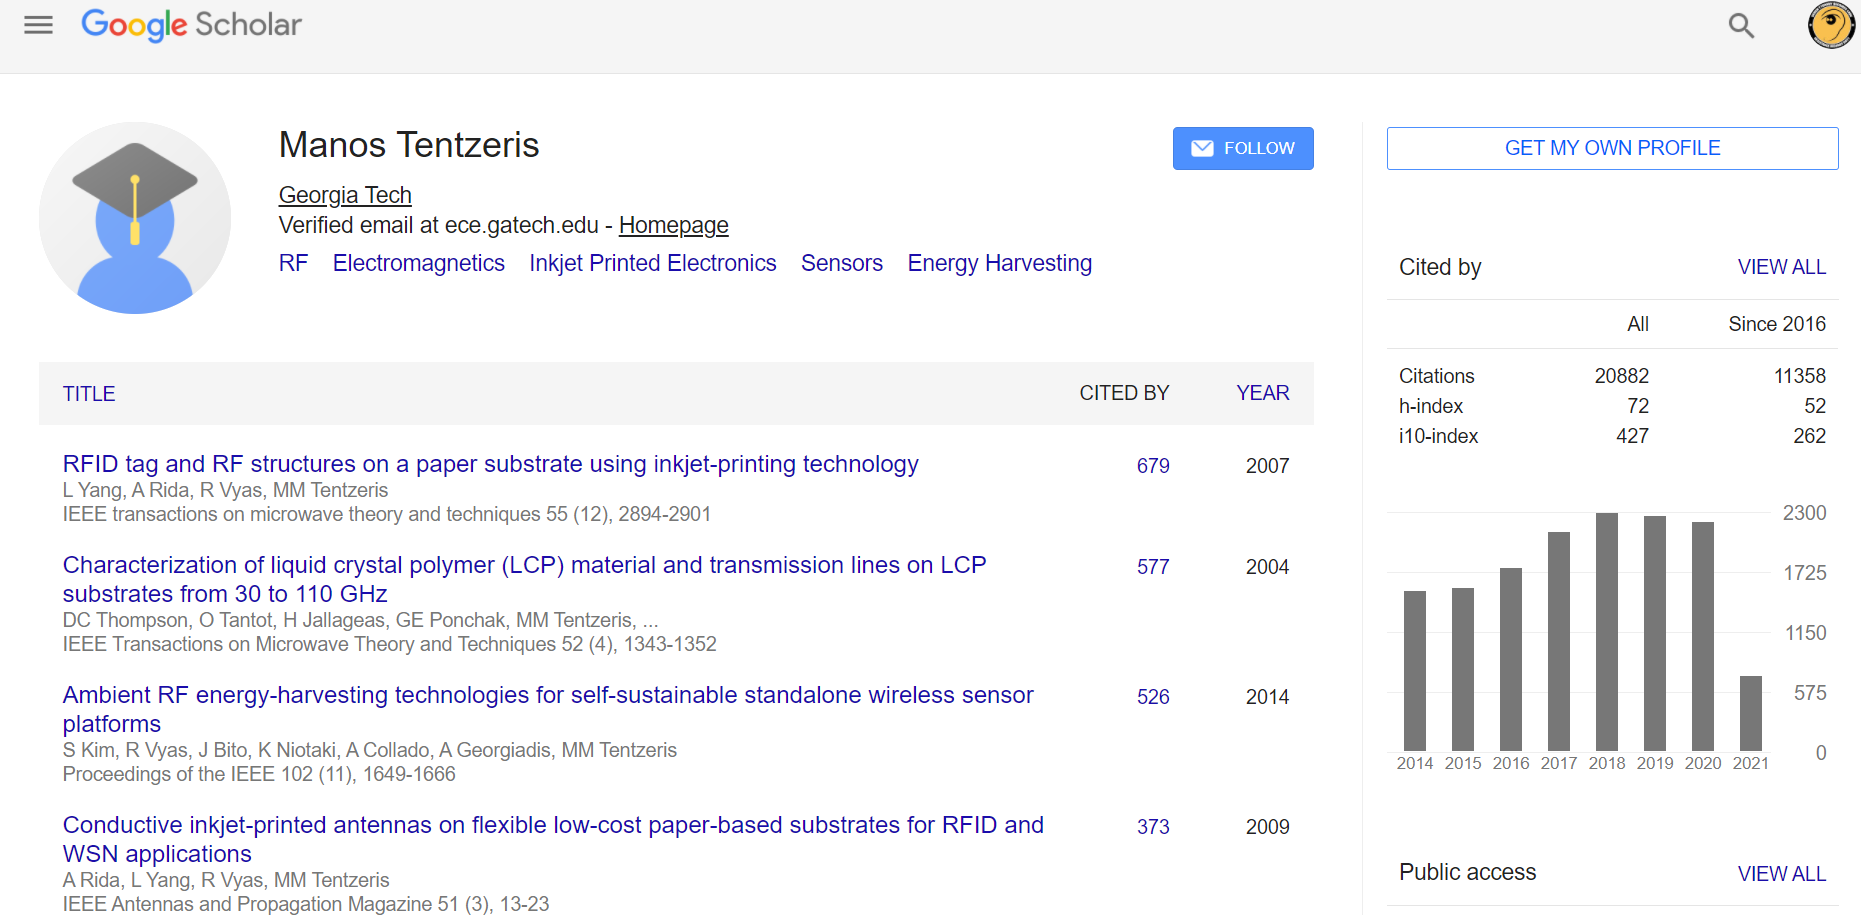Image resolution: width=1861 pixels, height=915 pixels.
Task: Open the Homepage link
Action: [673, 225]
